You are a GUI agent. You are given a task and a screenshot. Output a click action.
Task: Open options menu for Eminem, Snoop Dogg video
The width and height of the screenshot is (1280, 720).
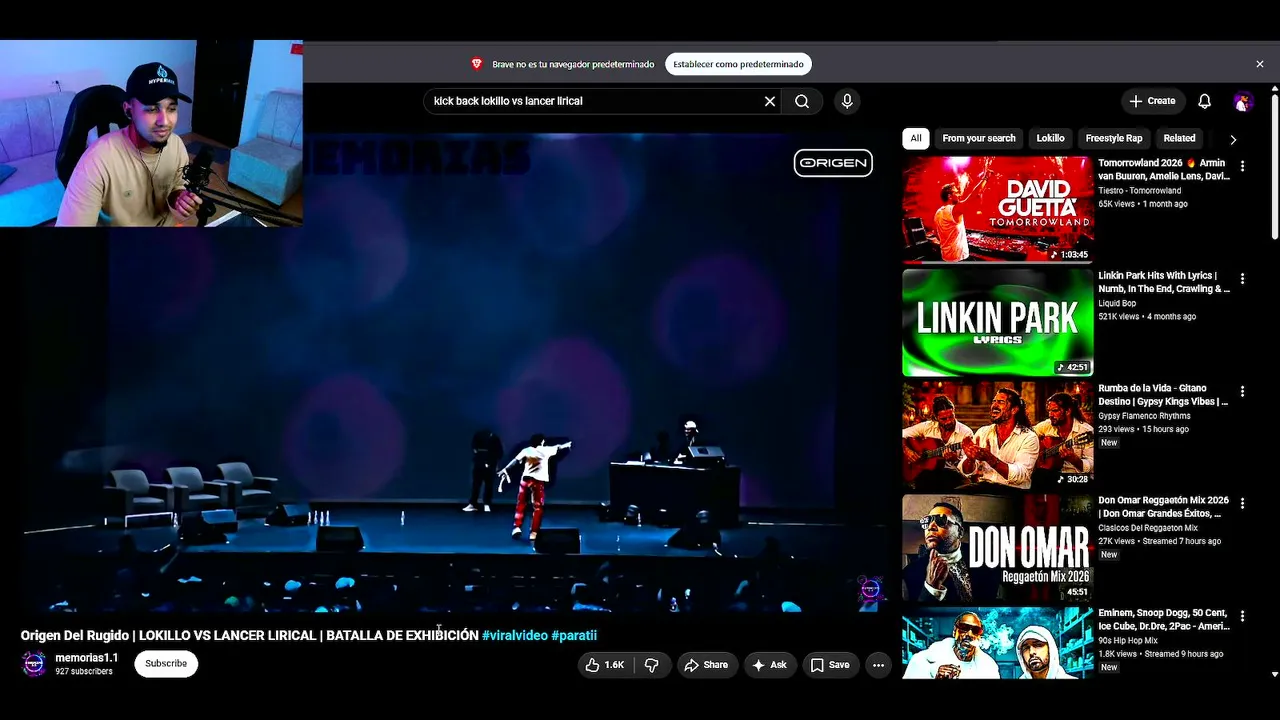1243,616
